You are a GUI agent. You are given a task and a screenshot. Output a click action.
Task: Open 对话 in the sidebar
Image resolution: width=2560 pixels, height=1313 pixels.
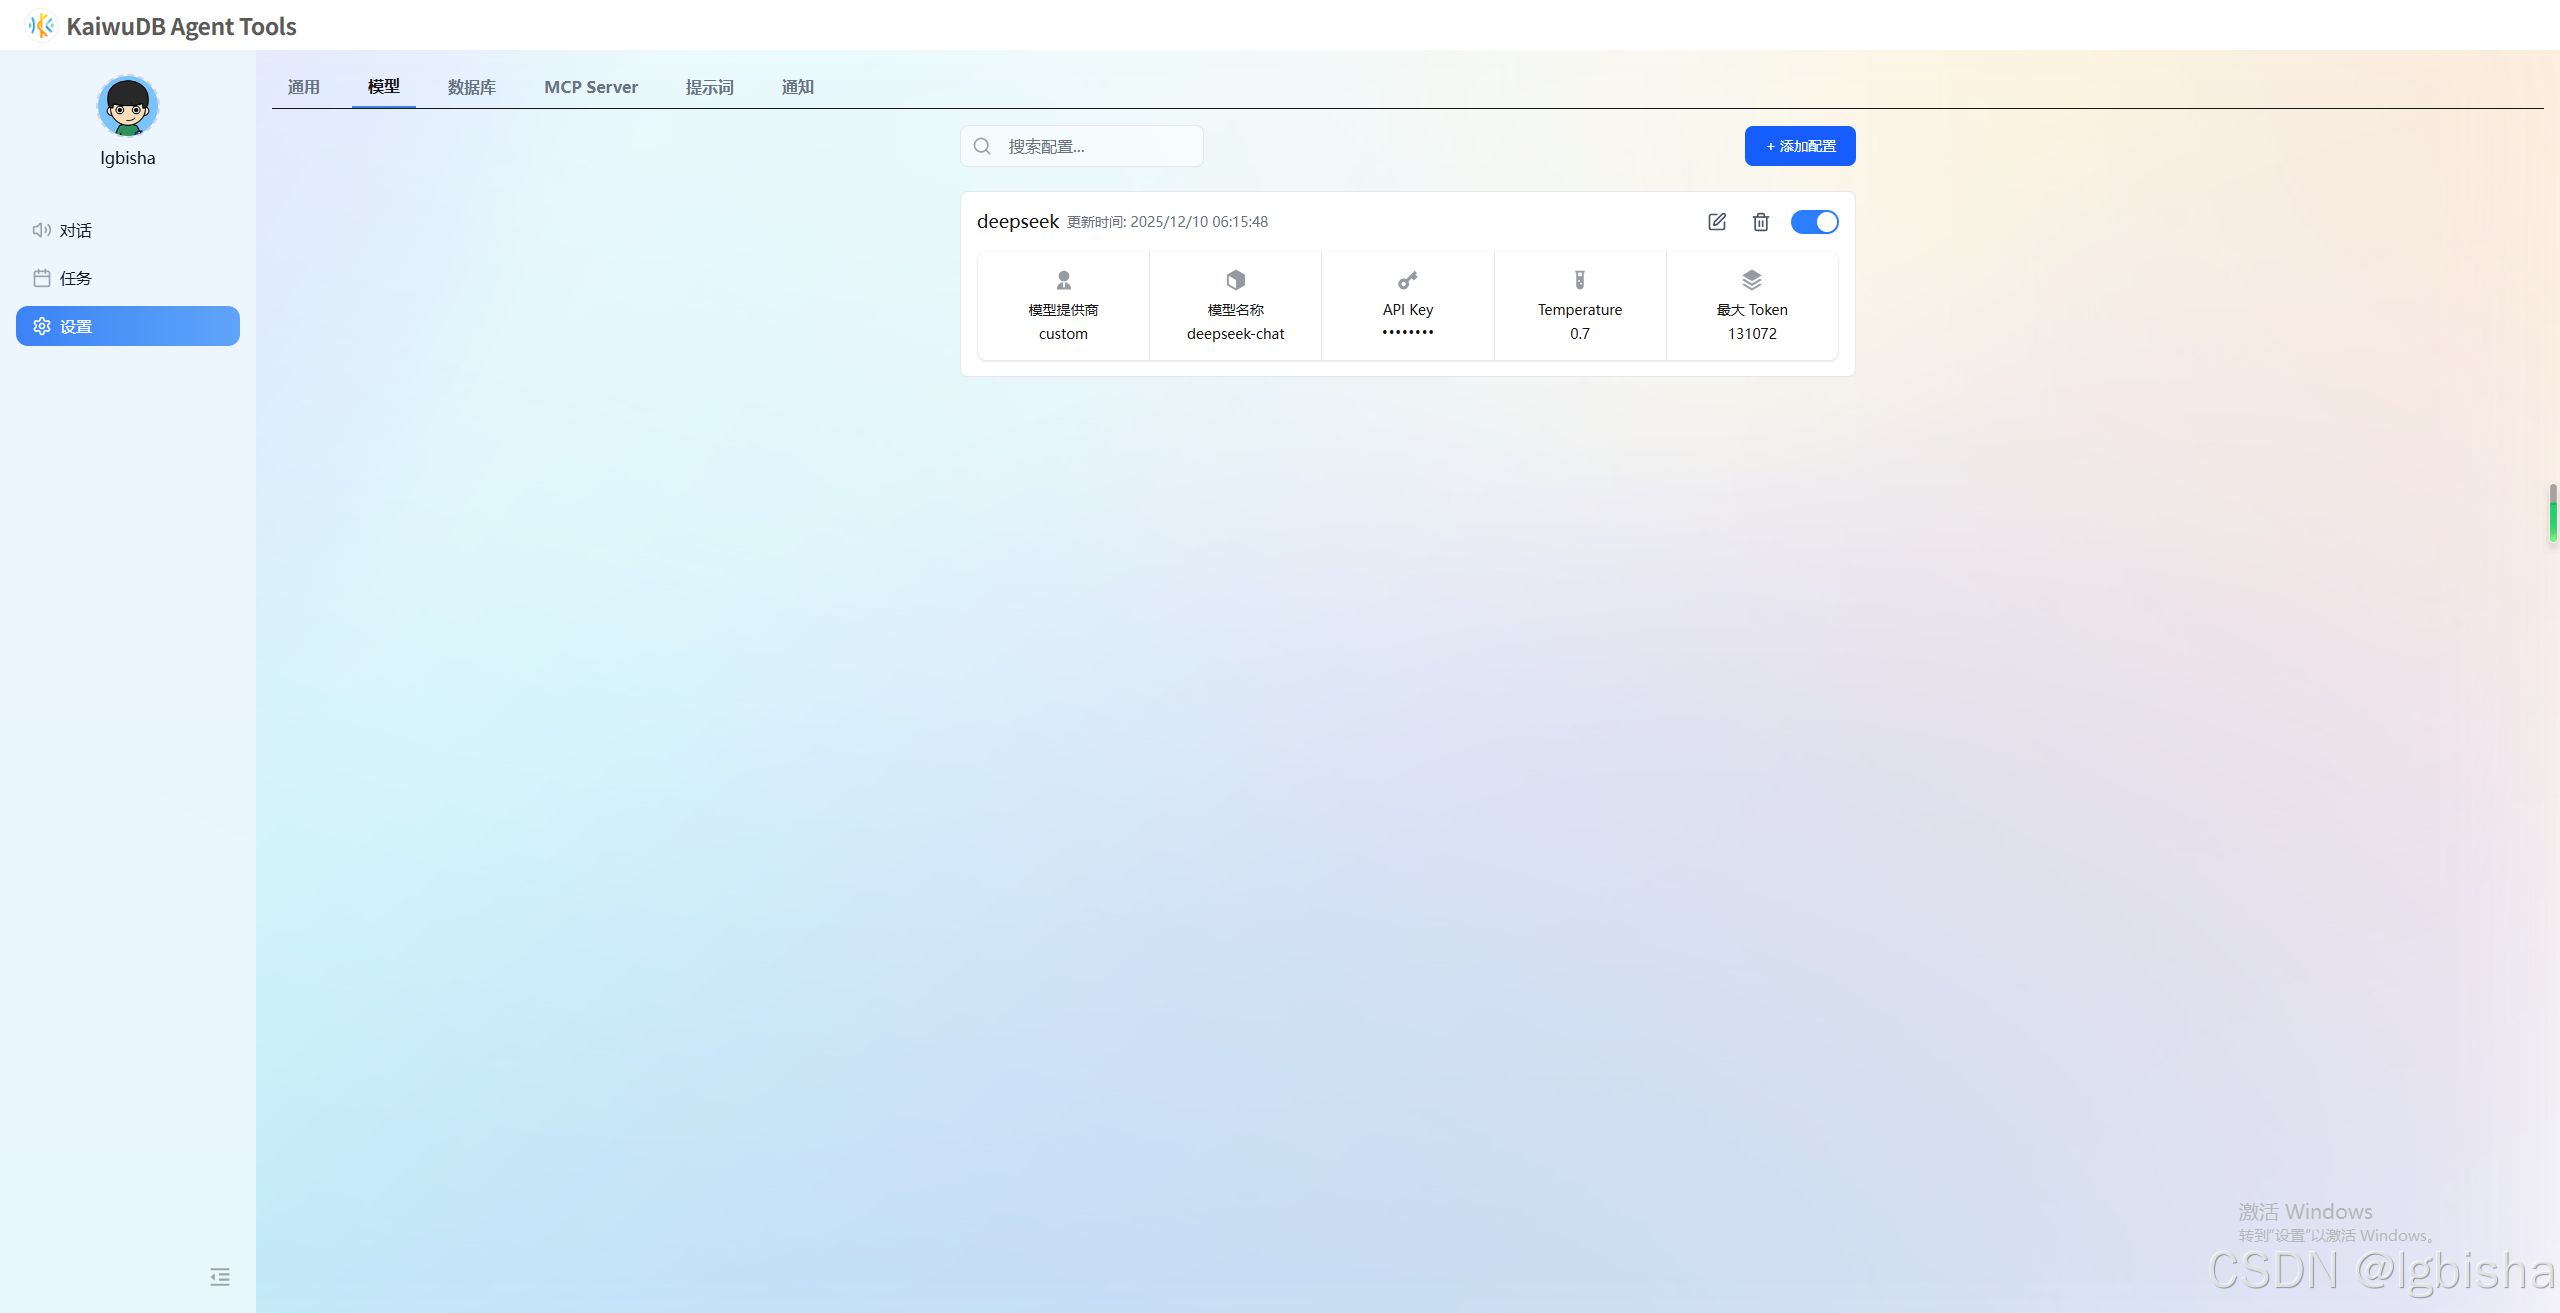point(76,230)
